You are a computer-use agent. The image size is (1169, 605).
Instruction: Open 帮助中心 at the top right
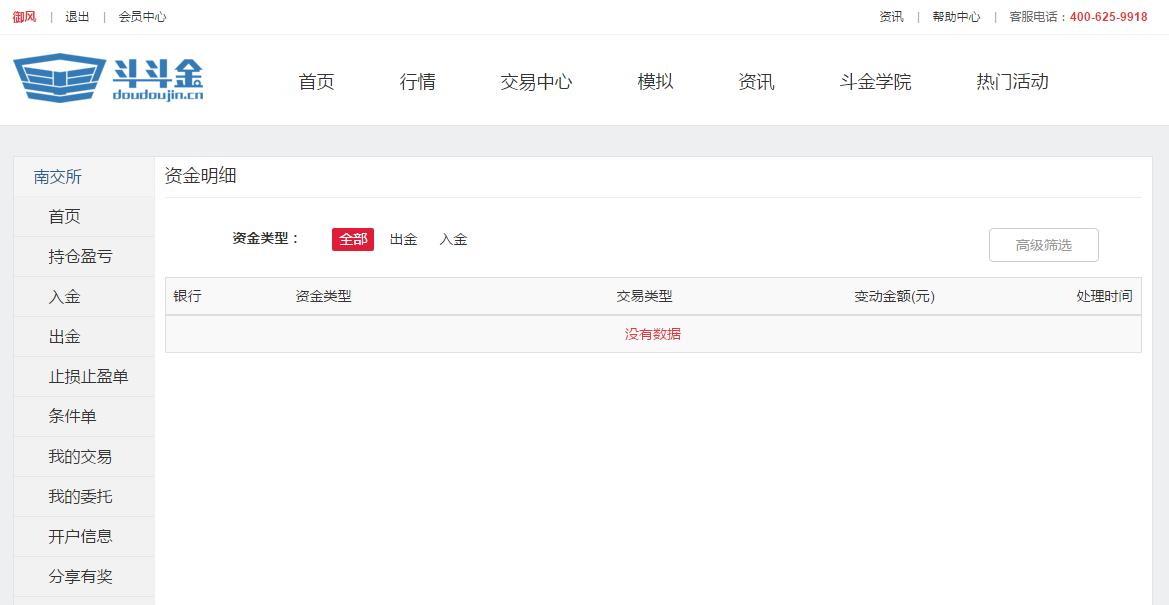(x=956, y=17)
